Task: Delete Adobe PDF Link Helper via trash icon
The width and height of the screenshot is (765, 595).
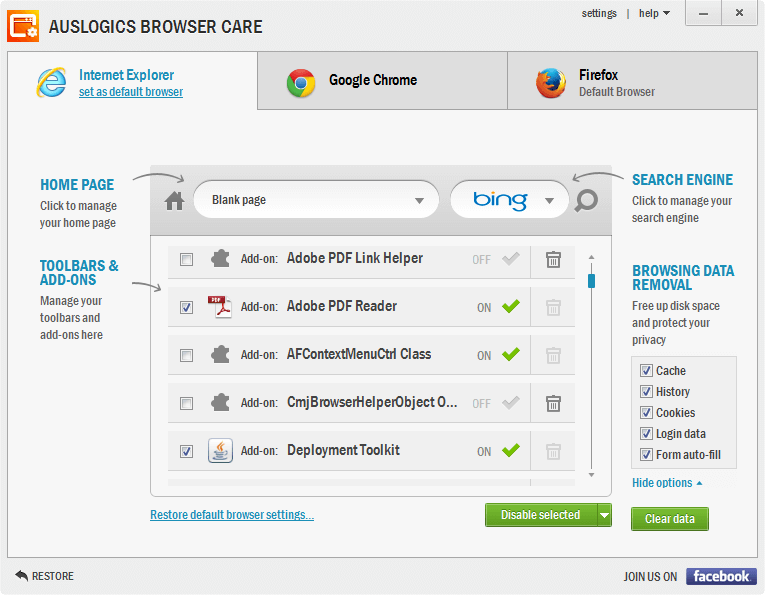Action: pos(553,259)
